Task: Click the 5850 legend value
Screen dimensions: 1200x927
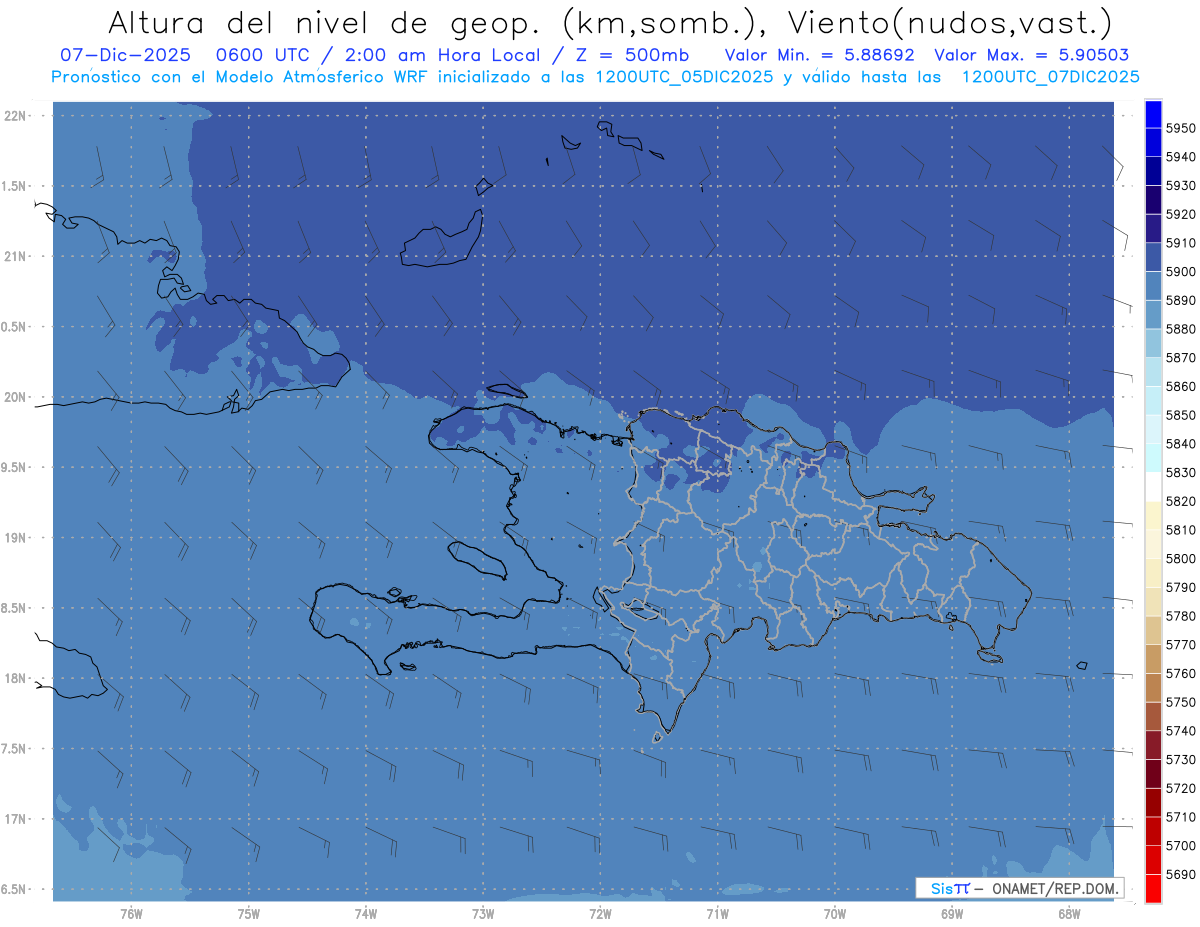Action: [x=1180, y=415]
